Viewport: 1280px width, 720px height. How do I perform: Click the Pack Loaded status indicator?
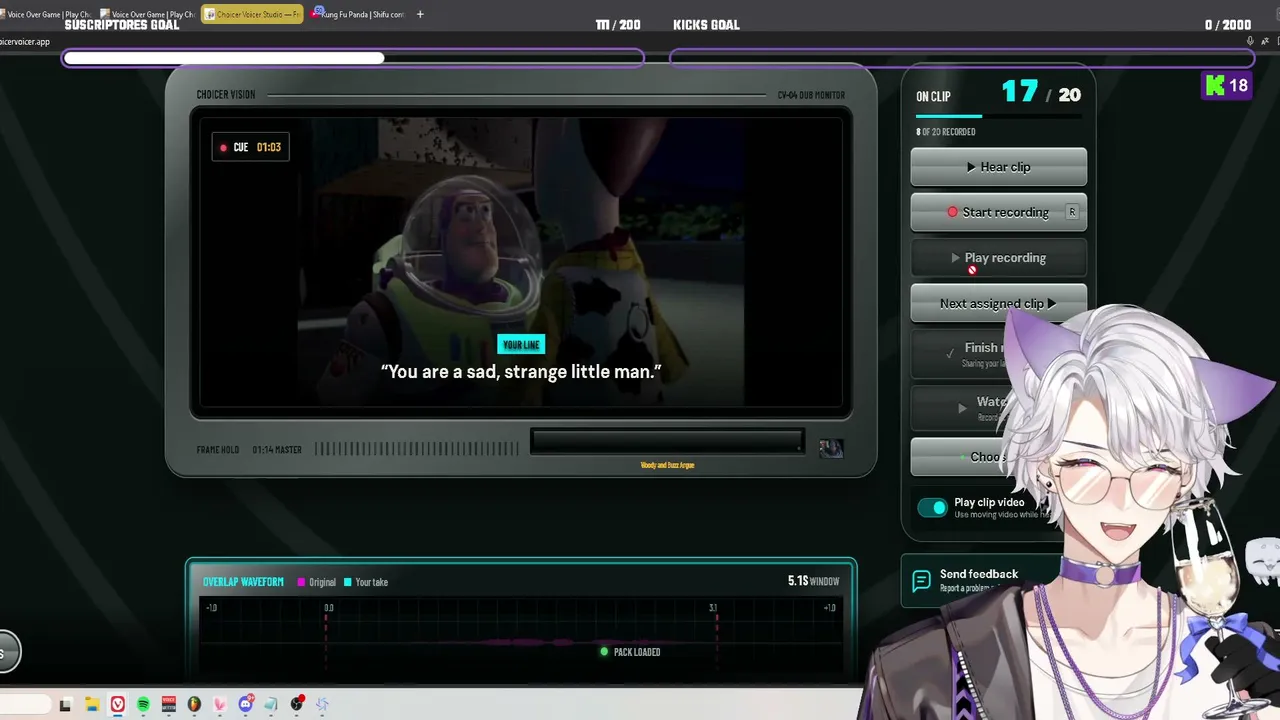[630, 652]
